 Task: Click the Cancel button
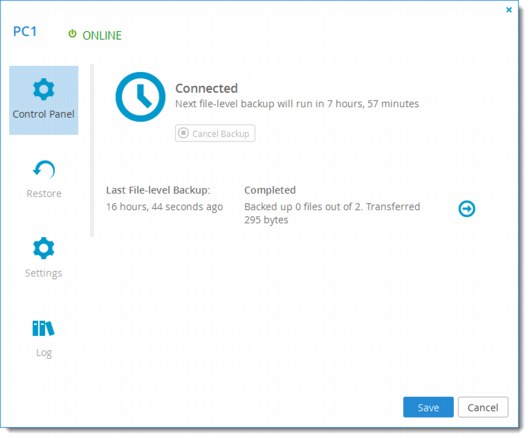click(x=483, y=407)
